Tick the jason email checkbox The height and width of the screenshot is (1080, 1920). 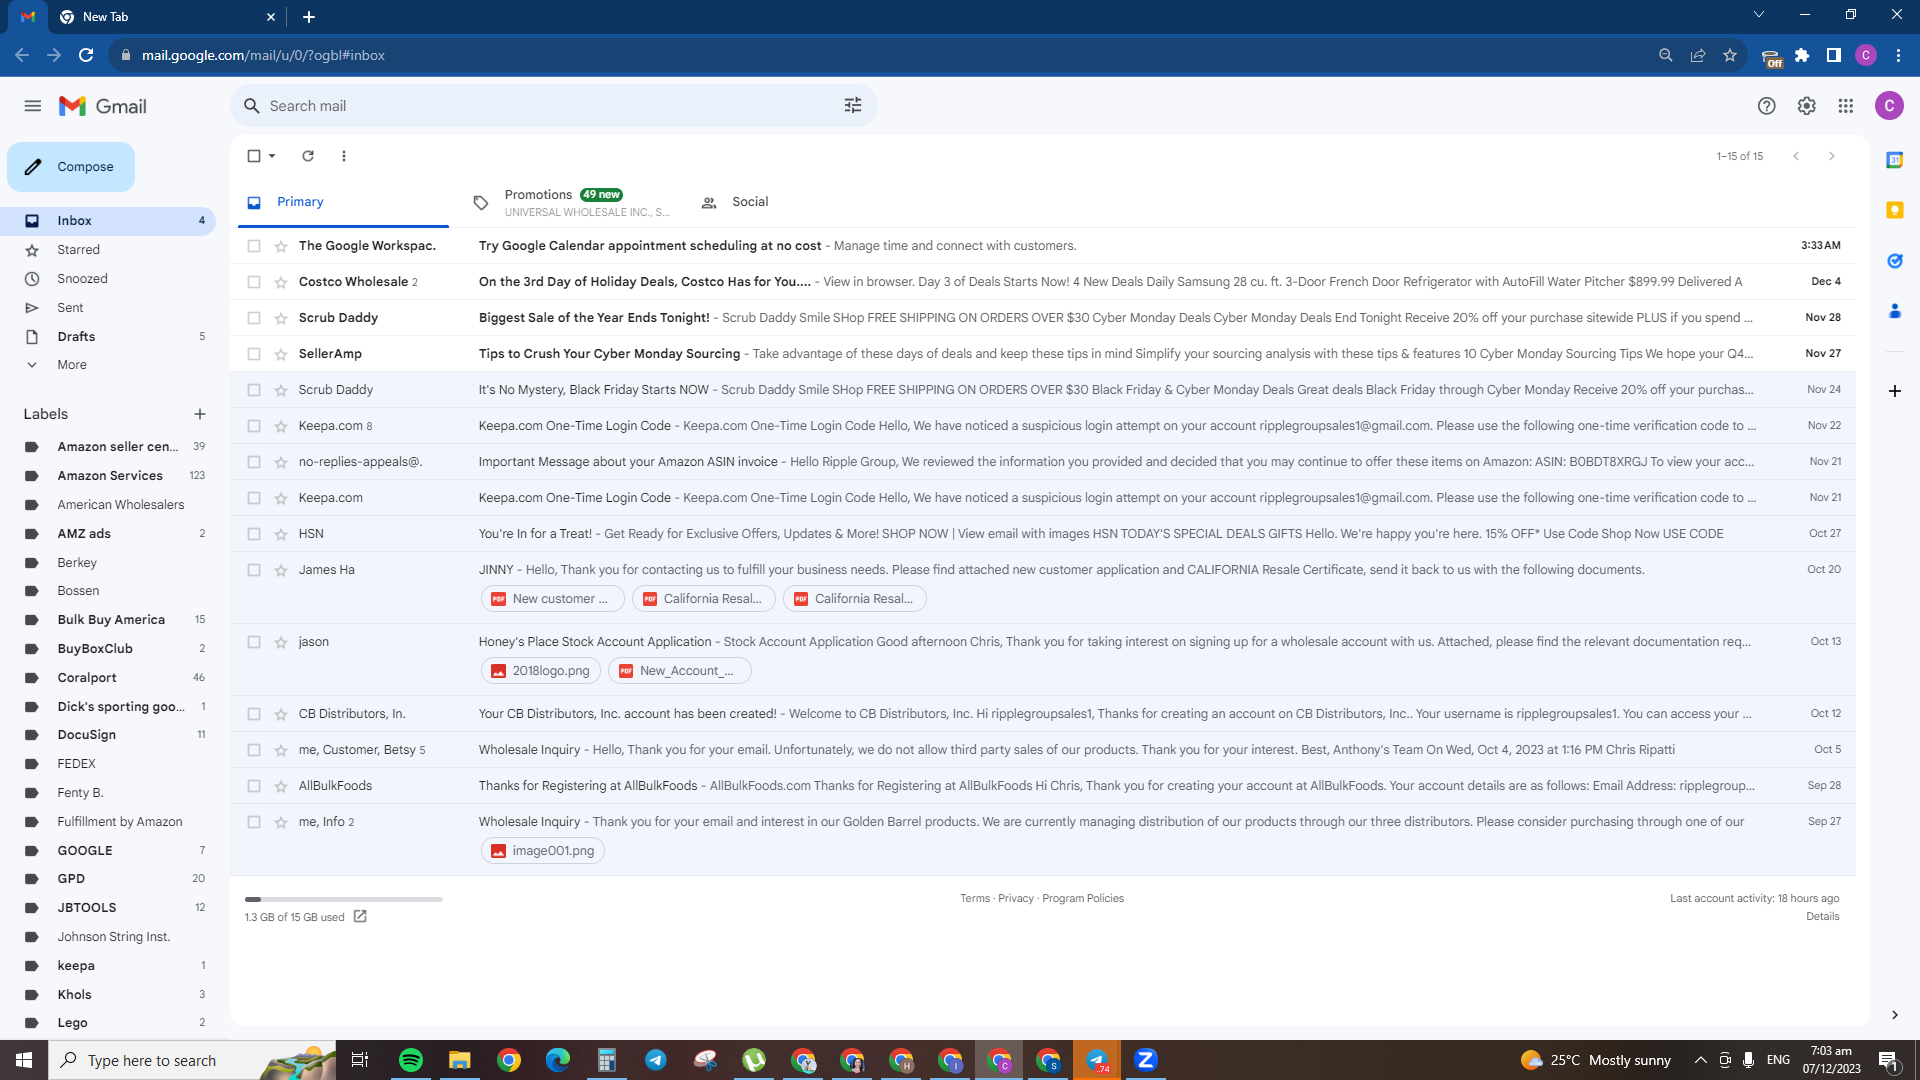[x=254, y=642]
